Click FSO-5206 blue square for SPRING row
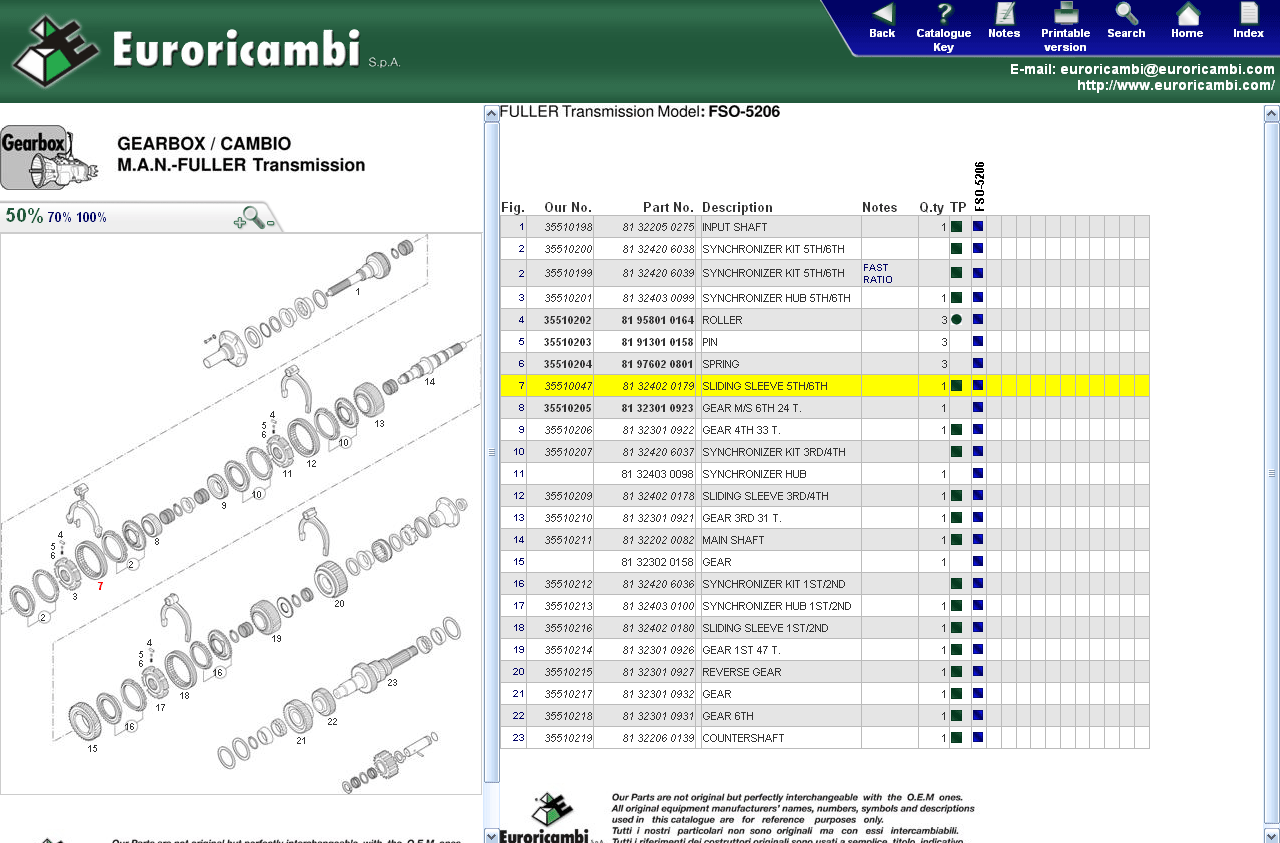 coord(978,364)
